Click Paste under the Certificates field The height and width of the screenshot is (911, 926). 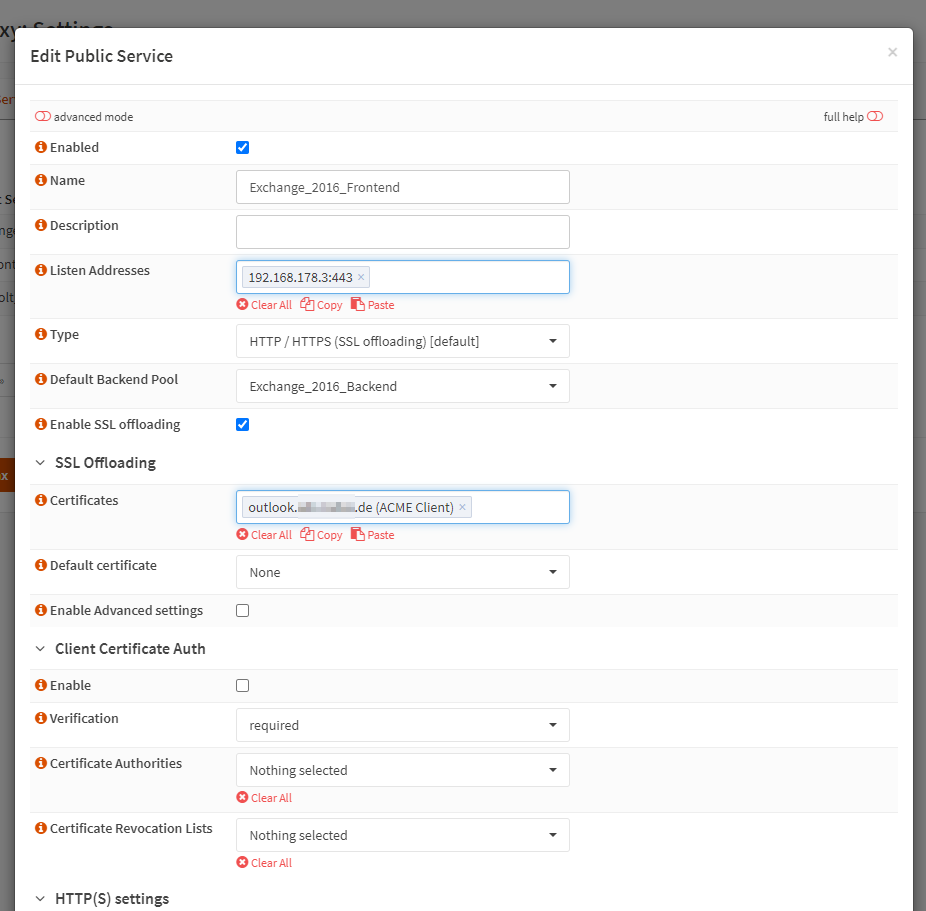tap(373, 534)
